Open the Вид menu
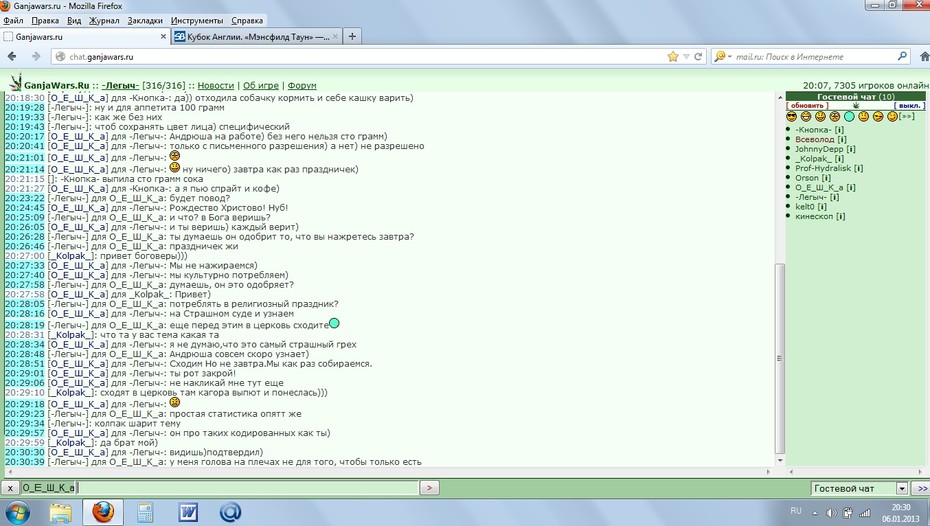Screen dimensions: 930x526 click(74, 21)
